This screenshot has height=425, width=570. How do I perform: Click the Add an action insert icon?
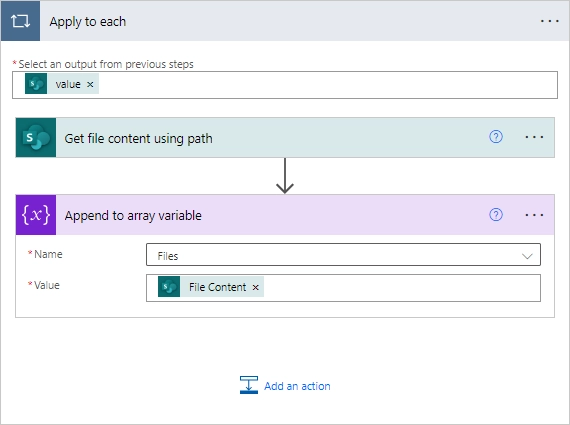coord(249,385)
